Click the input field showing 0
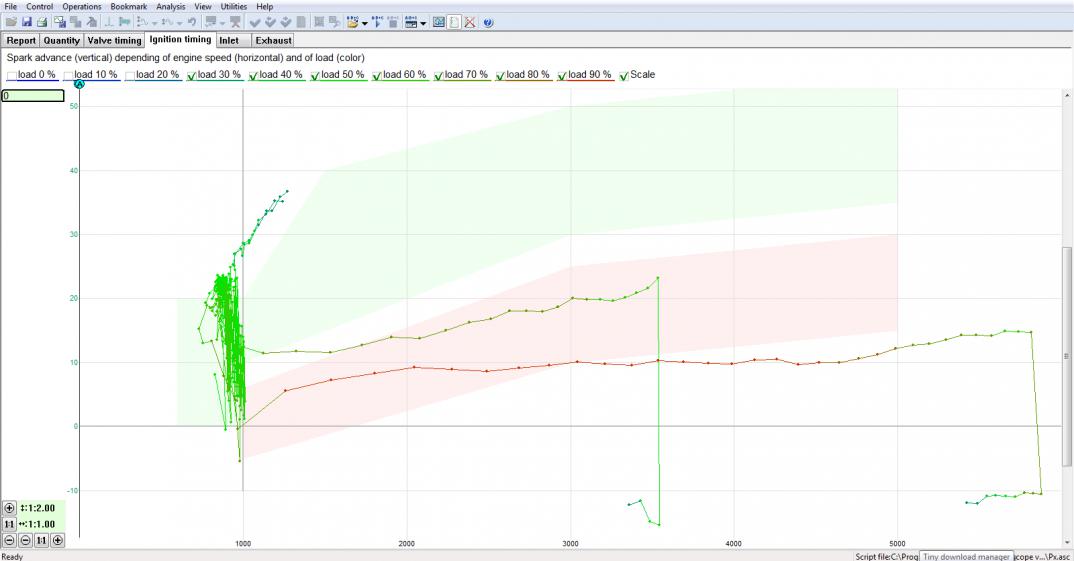 click(x=32, y=96)
